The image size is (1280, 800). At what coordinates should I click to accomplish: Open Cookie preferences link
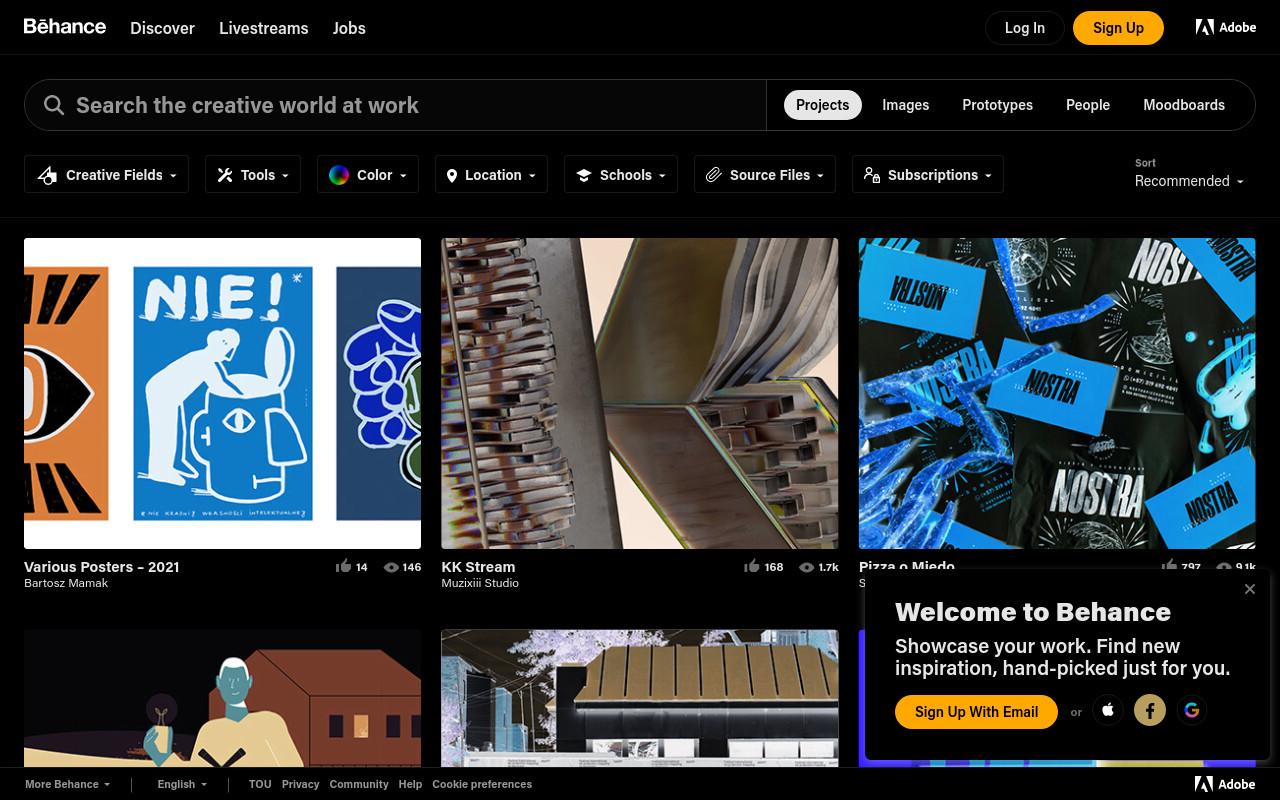[x=482, y=784]
